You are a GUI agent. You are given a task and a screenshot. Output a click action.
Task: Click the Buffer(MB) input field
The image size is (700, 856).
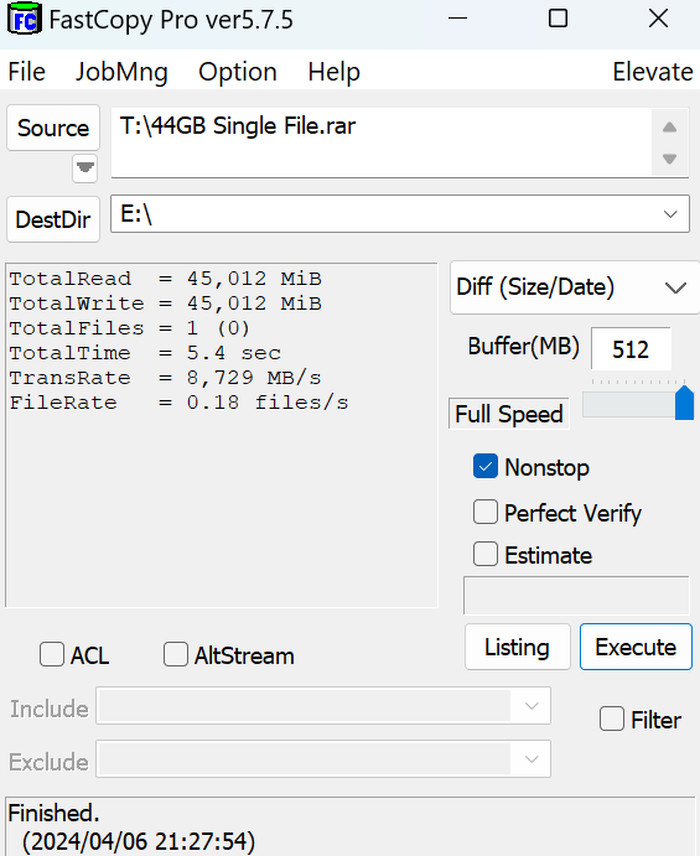pos(631,349)
